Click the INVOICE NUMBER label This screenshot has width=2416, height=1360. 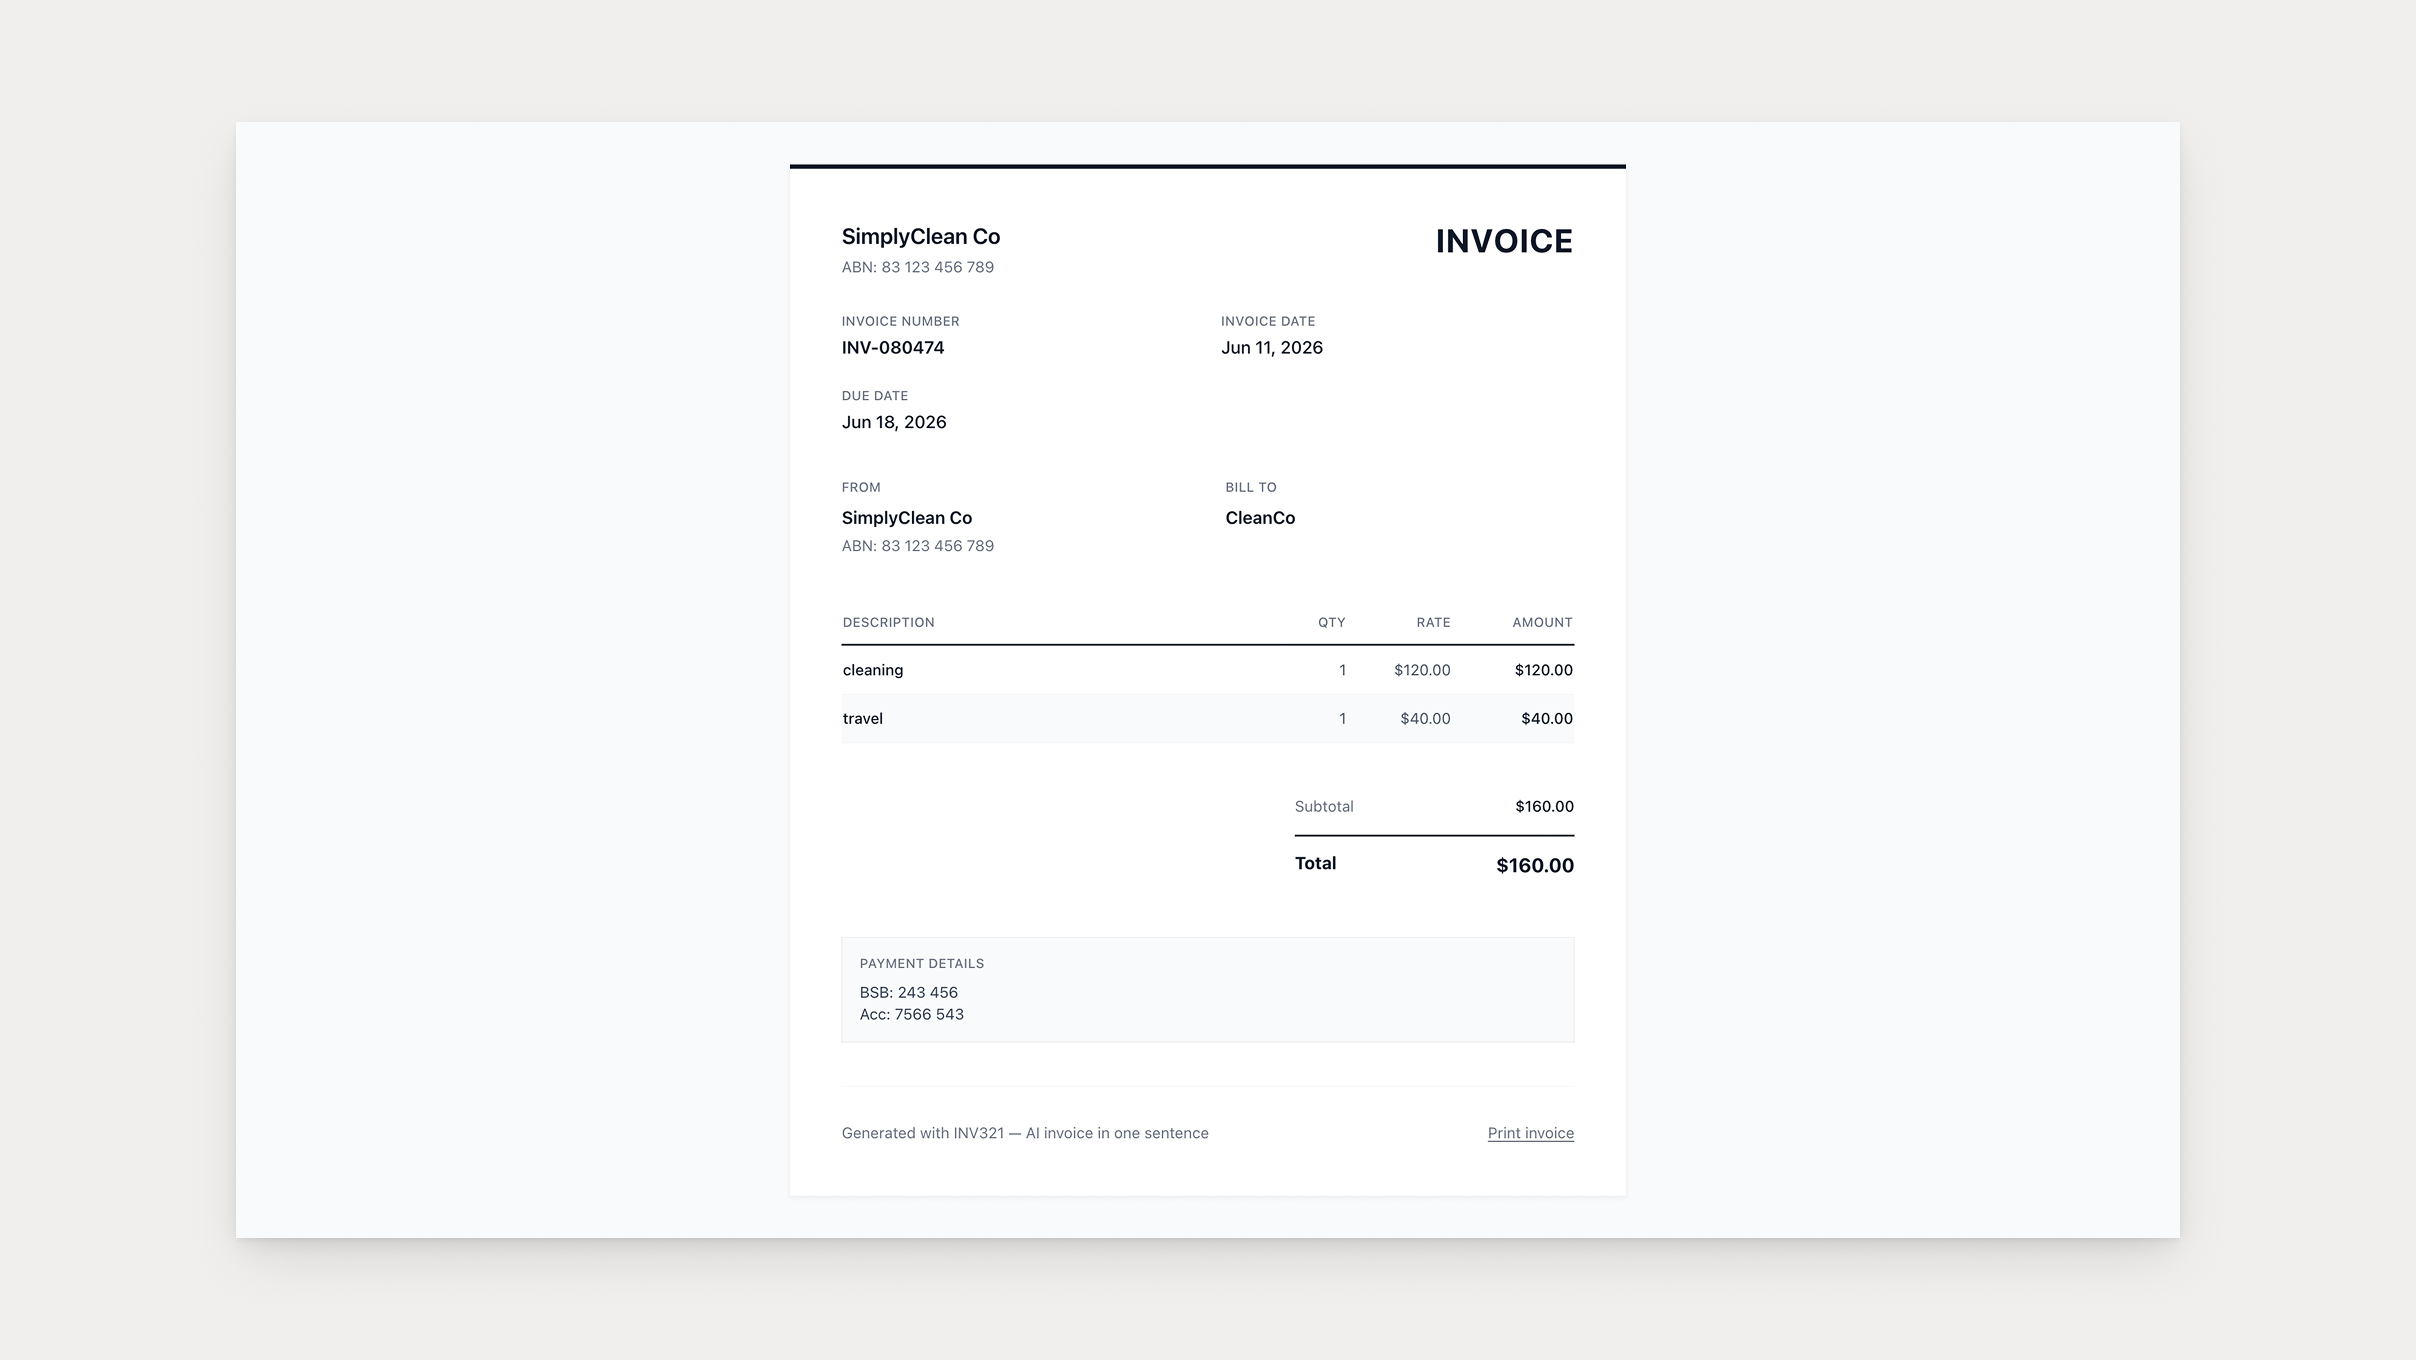tap(900, 321)
